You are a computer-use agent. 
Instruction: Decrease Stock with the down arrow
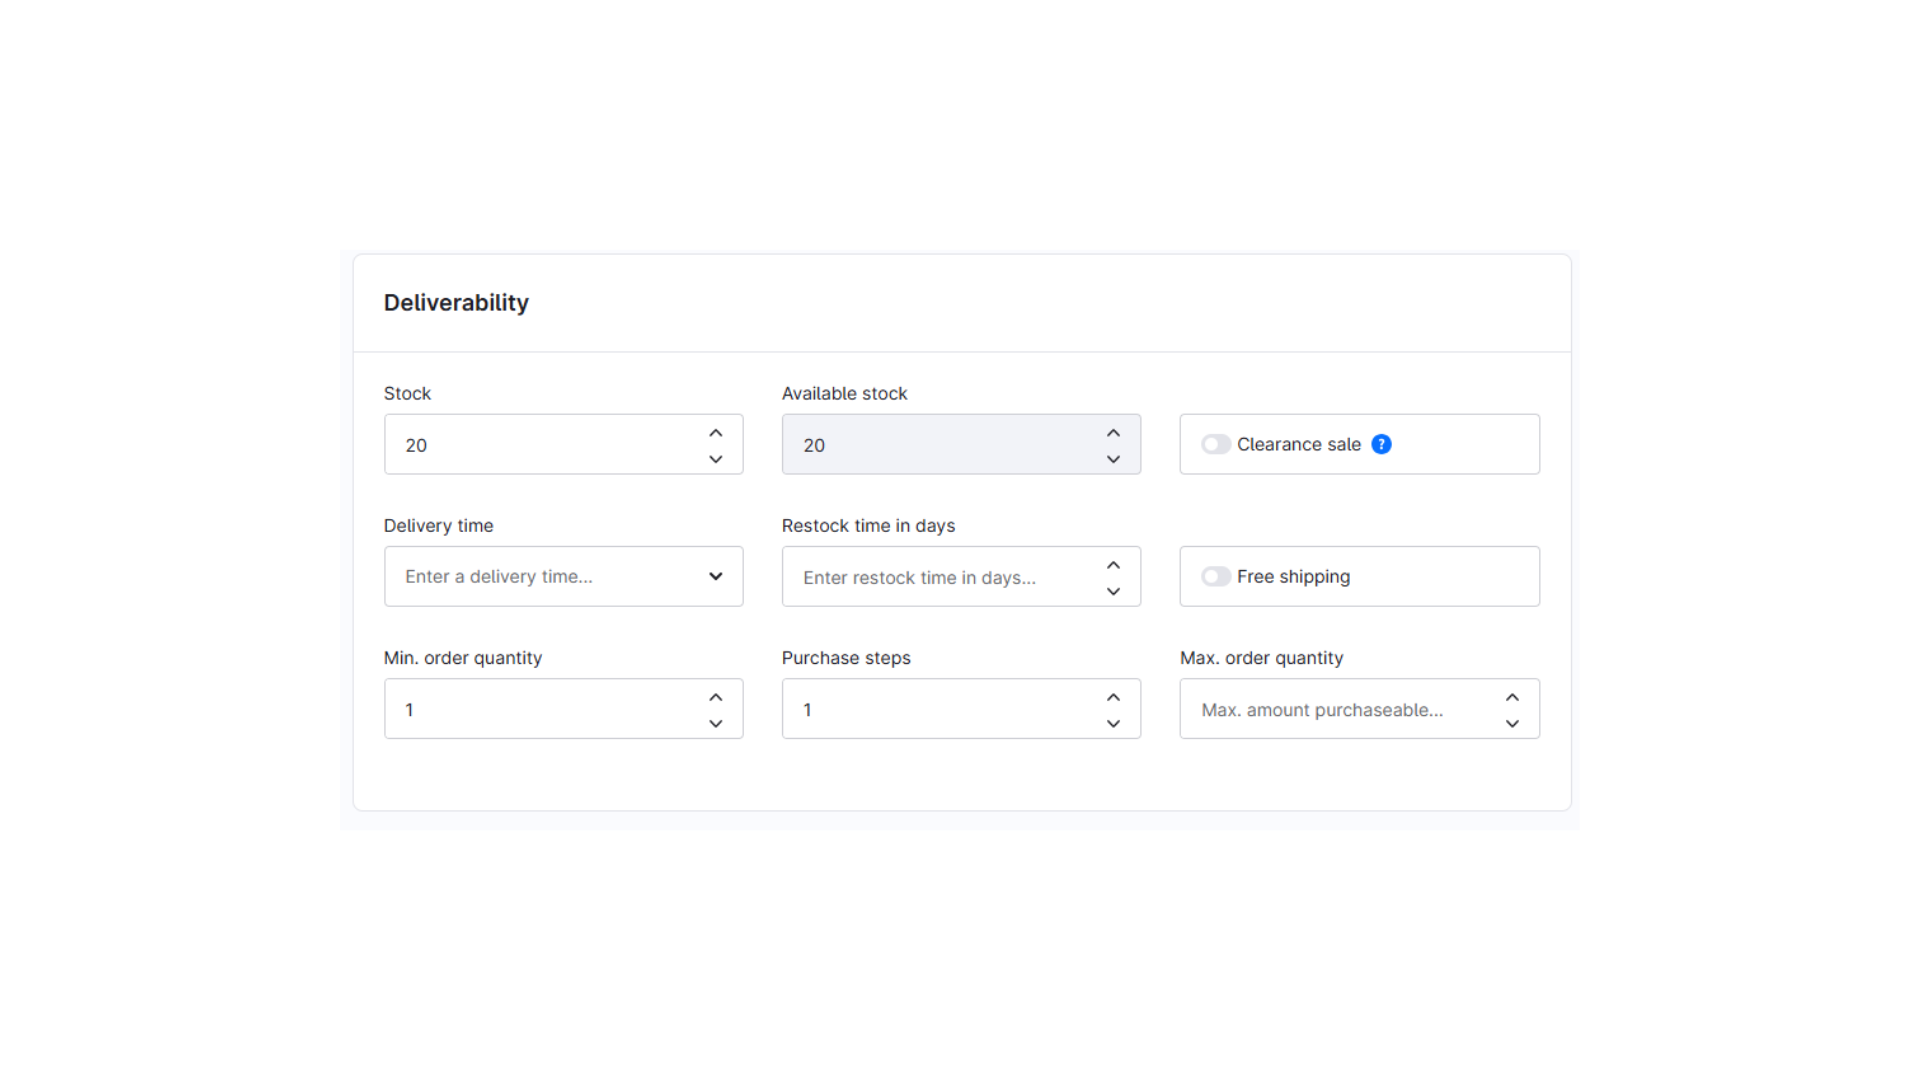click(x=715, y=459)
